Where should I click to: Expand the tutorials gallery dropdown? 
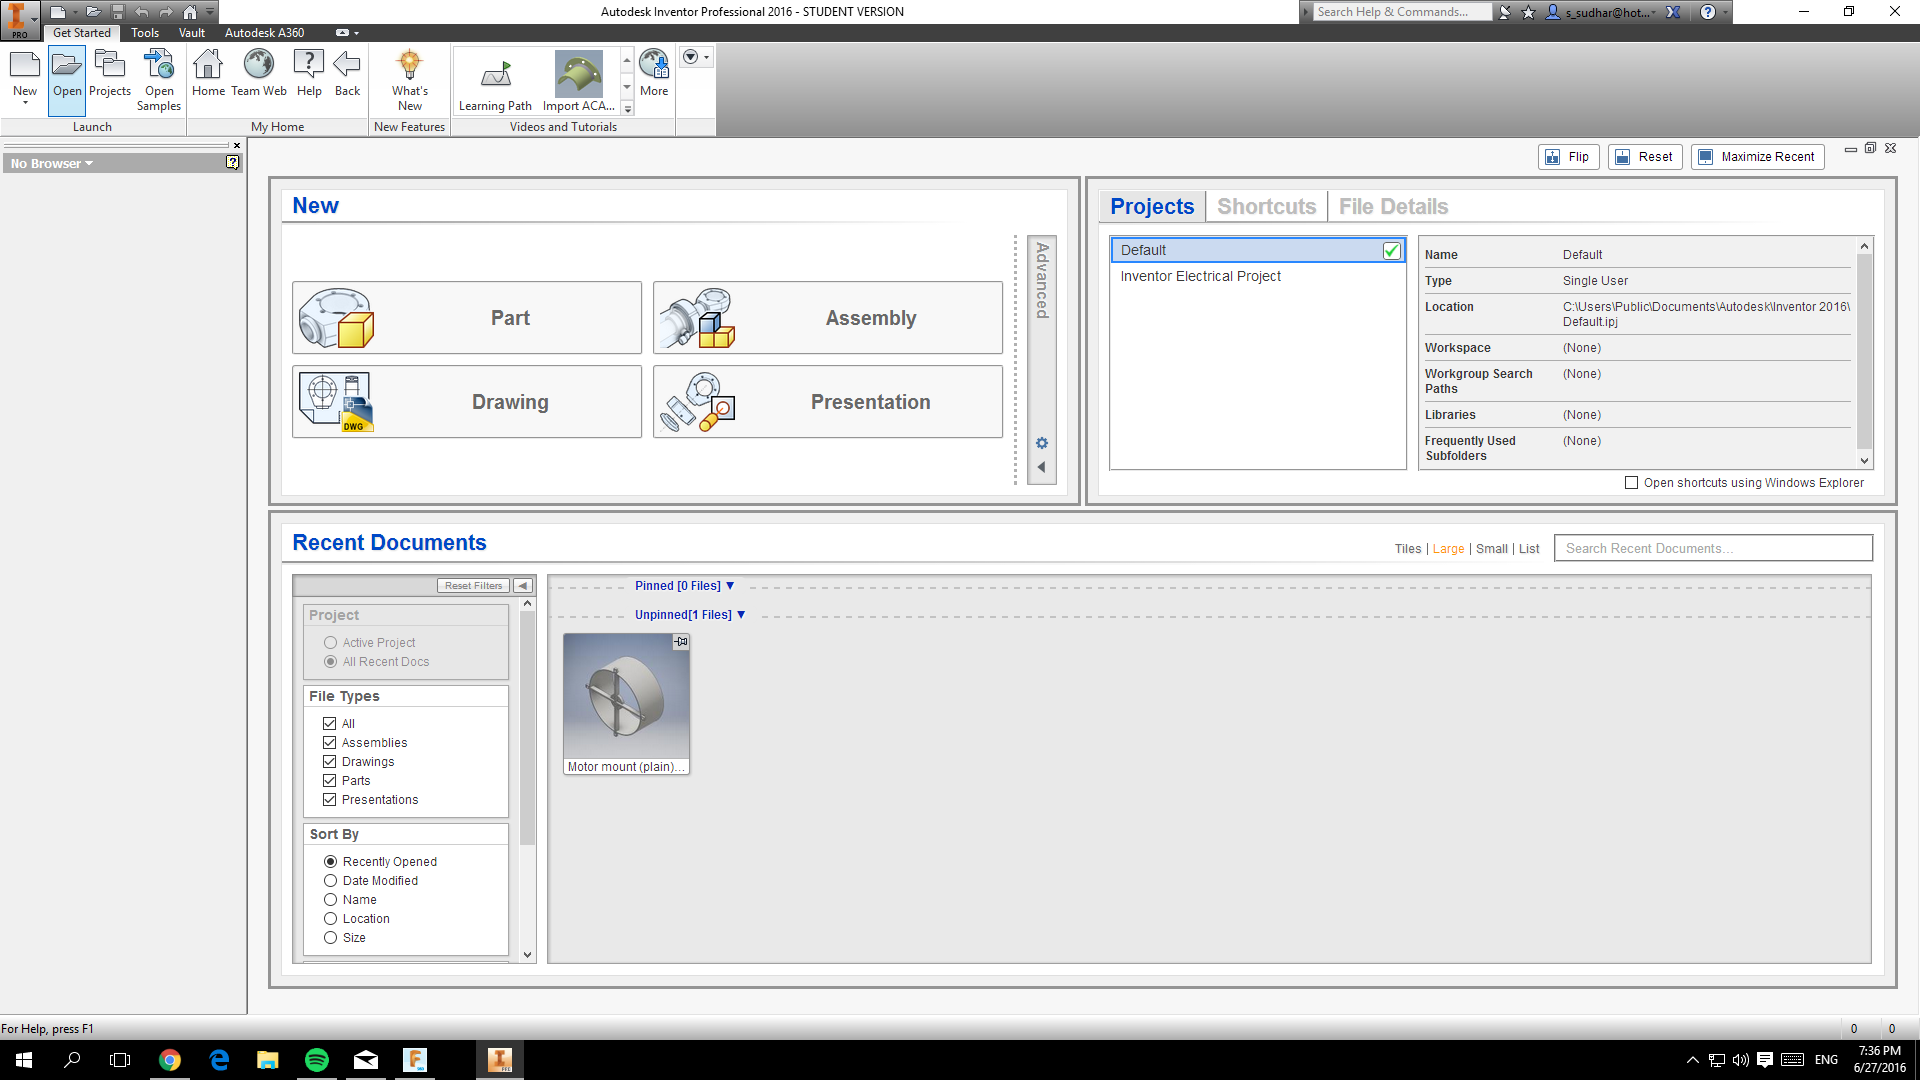[x=628, y=109]
